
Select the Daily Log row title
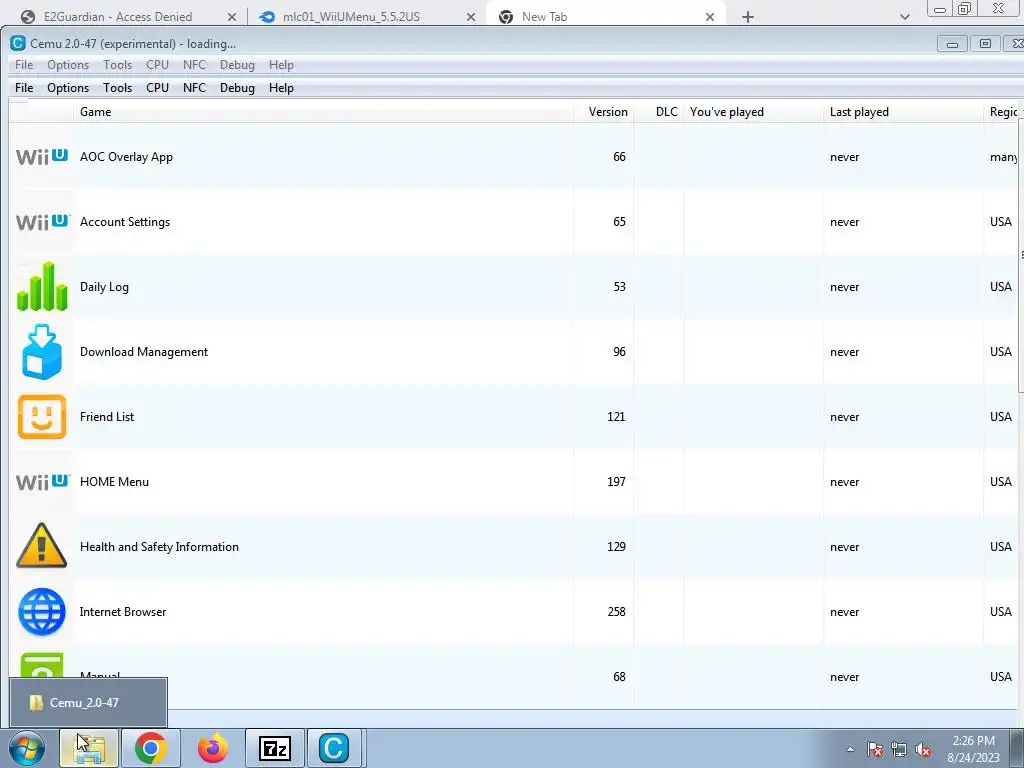pos(104,287)
